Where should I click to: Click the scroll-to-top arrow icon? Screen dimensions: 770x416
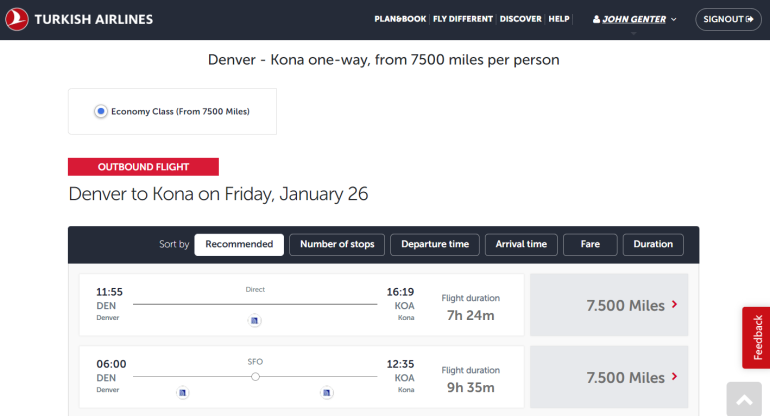click(743, 400)
